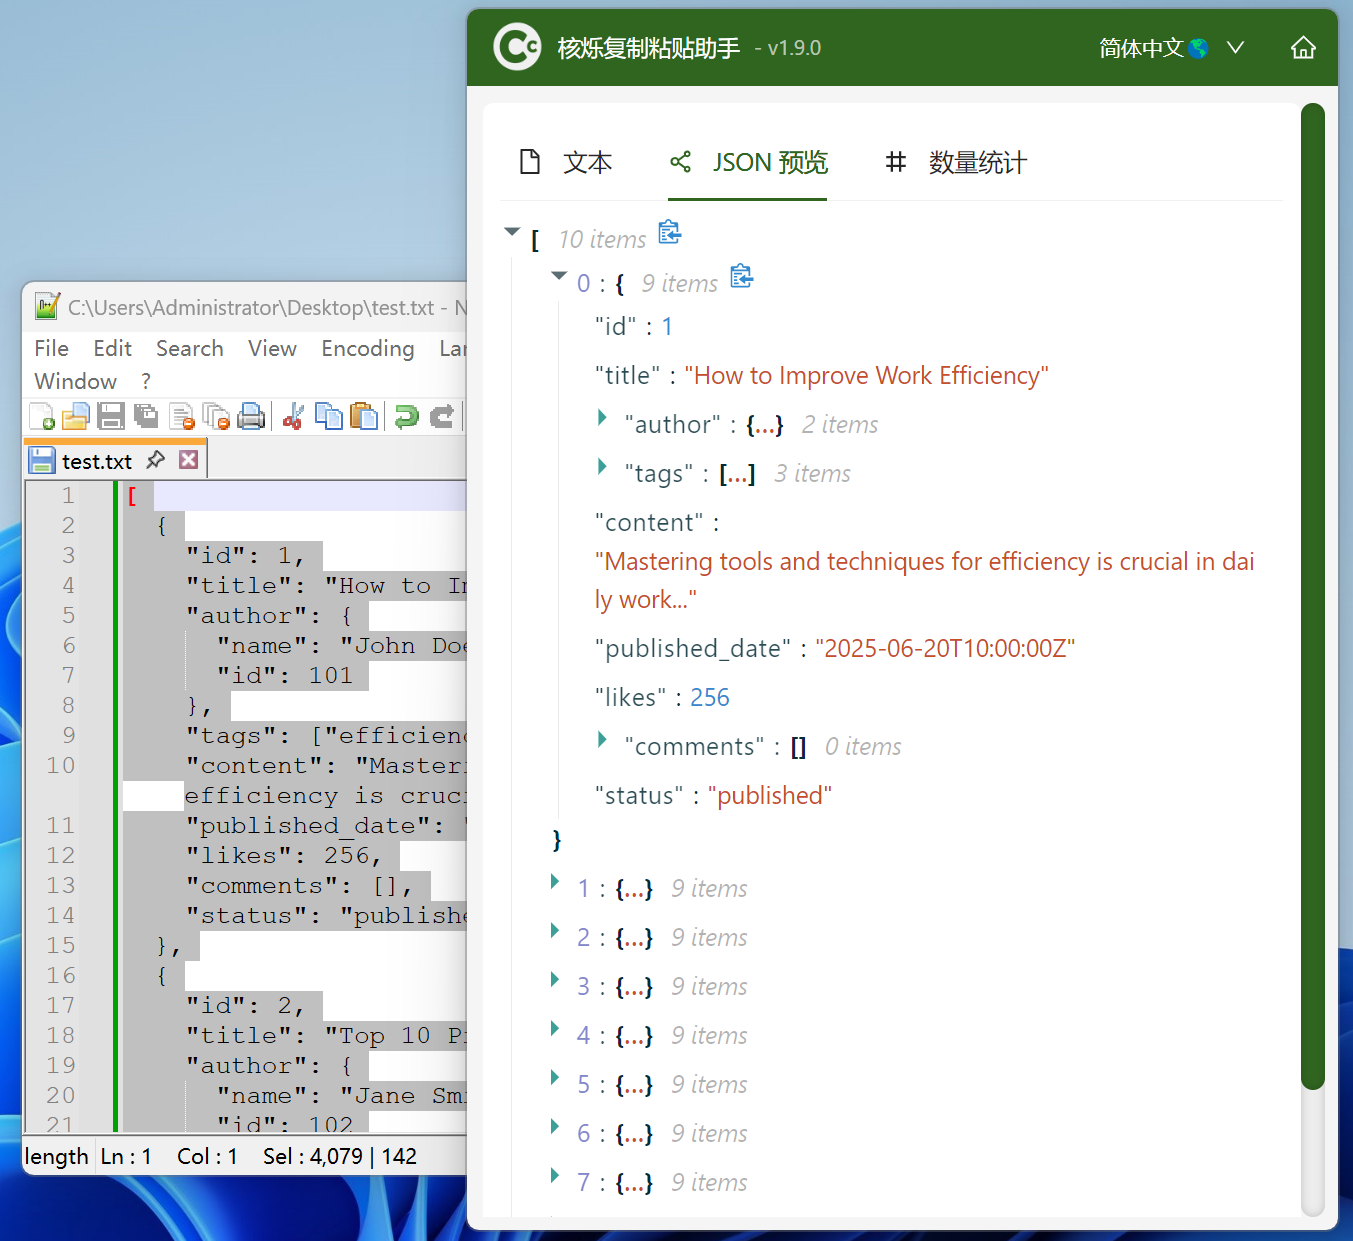Copy JSON item 0 using its copy icon
This screenshot has height=1241, width=1353.
click(741, 276)
